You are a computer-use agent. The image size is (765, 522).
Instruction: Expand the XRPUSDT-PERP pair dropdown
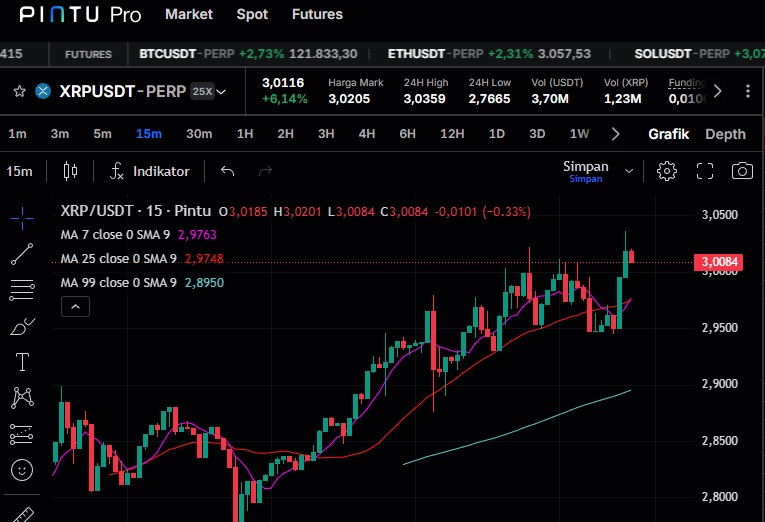coord(221,92)
